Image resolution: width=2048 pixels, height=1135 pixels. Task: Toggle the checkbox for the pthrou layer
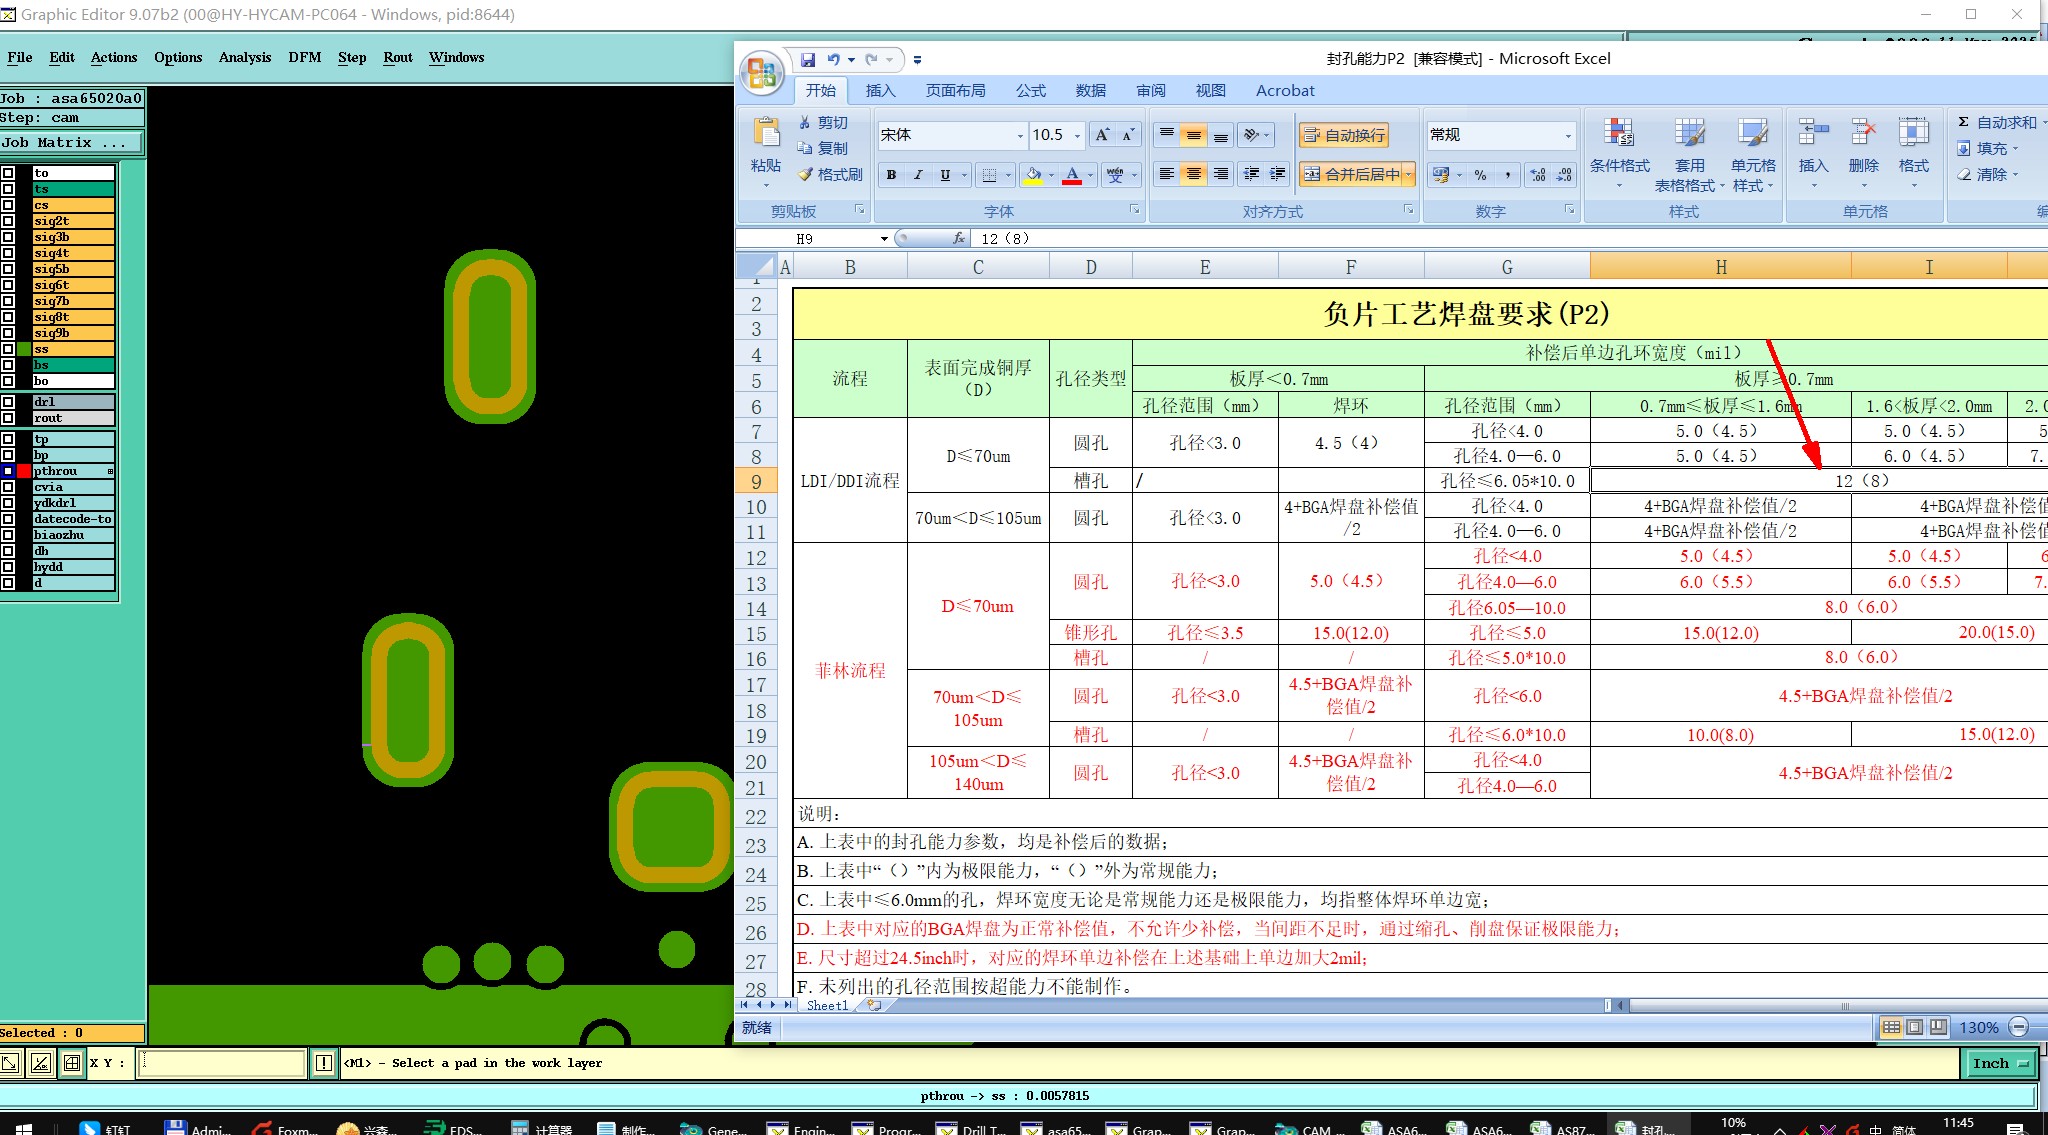[8, 471]
